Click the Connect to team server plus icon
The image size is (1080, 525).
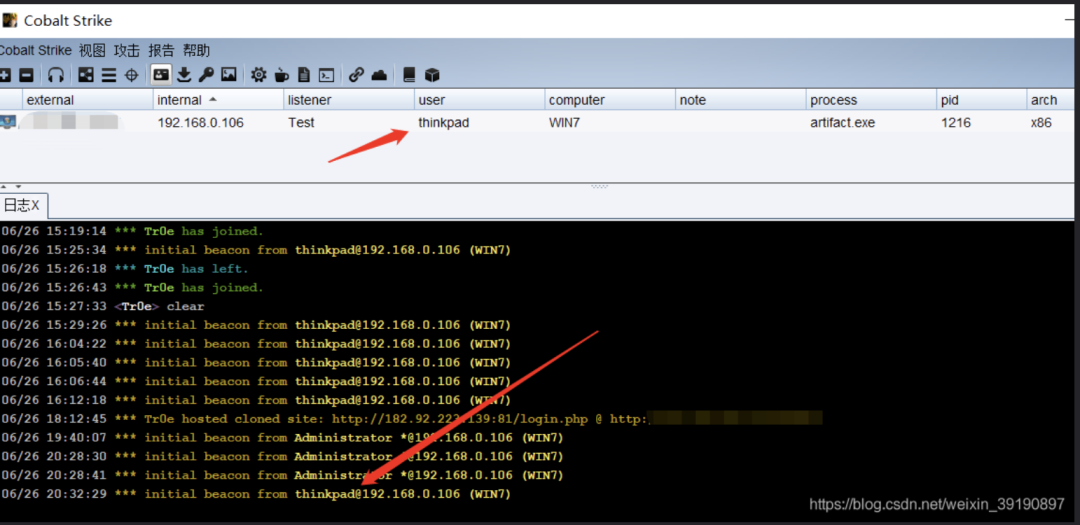coord(4,74)
